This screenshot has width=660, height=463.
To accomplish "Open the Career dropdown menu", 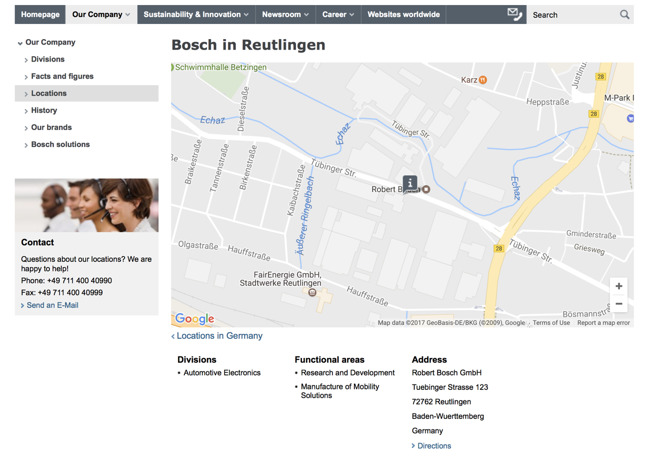I will click(338, 14).
